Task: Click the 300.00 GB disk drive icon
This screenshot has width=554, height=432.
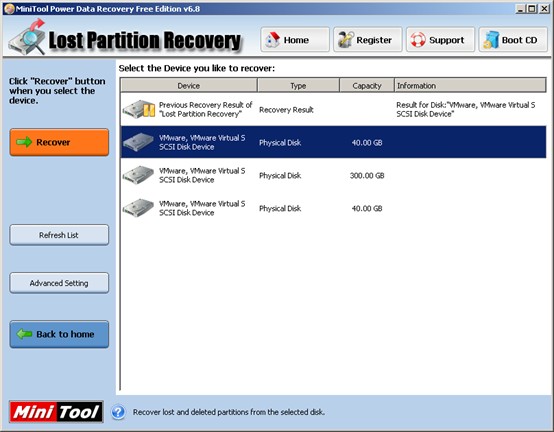Action: pos(138,175)
